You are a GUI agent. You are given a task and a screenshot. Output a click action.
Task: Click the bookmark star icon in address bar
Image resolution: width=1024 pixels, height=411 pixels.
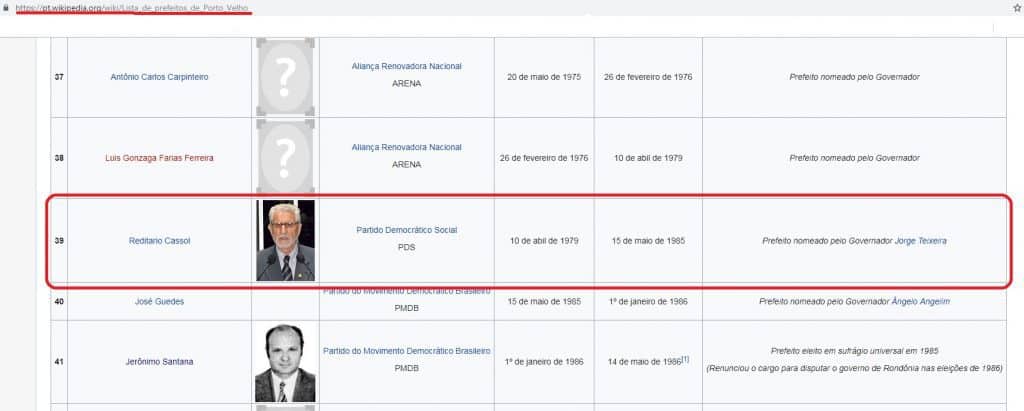click(x=1017, y=8)
